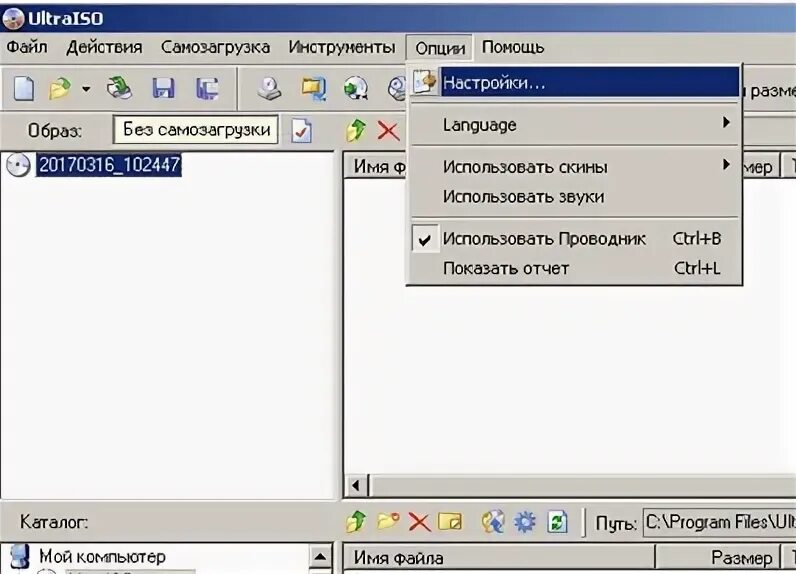This screenshot has width=796, height=574.
Task: Click the Make CD/DVD image icon
Action: pyautogui.click(x=269, y=88)
